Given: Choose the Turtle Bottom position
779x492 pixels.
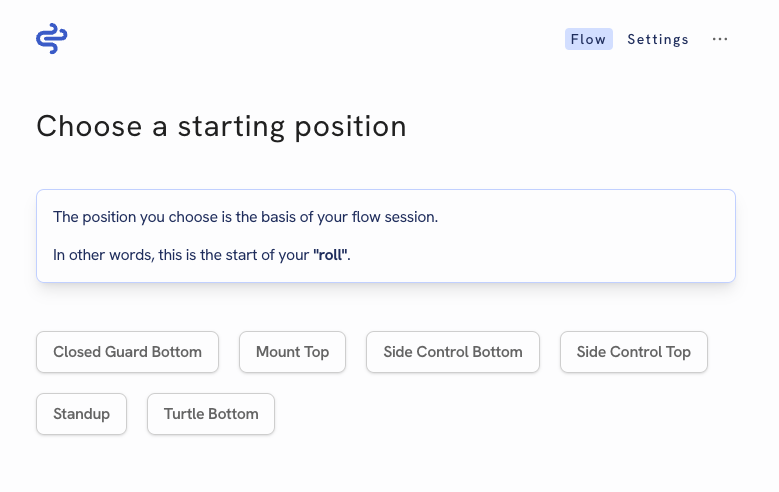Looking at the screenshot, I should (x=211, y=414).
